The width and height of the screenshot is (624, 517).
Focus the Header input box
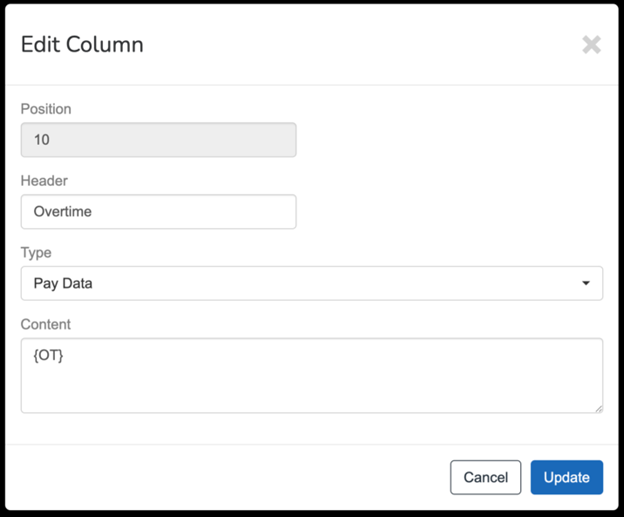(x=158, y=212)
